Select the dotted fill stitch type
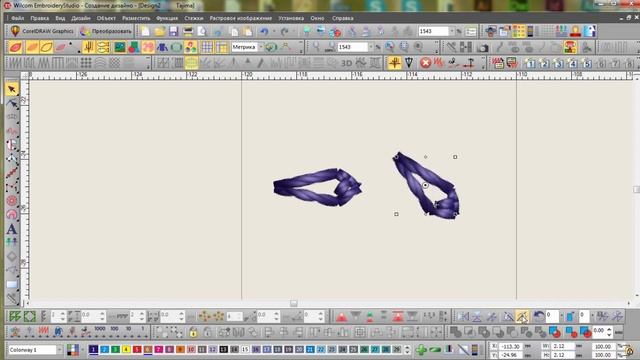 pyautogui.click(x=86, y=63)
